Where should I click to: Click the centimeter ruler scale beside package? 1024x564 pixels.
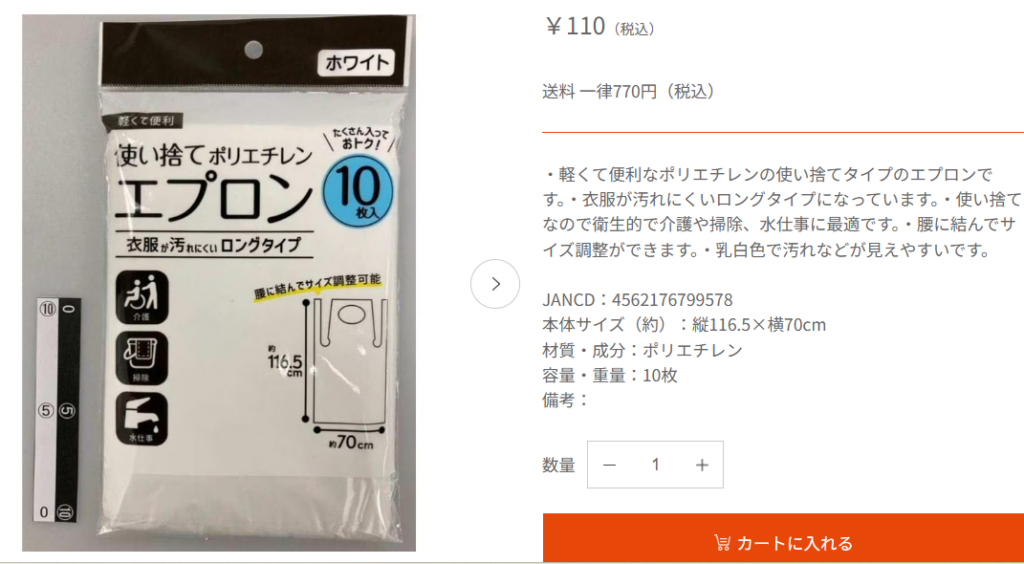click(57, 410)
